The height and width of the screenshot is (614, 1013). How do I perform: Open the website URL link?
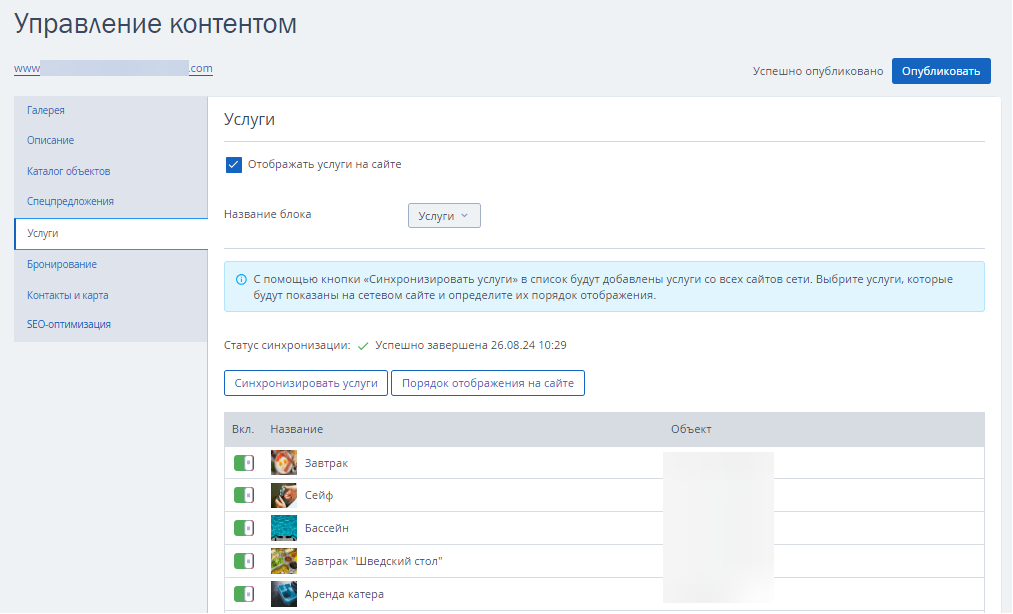pyautogui.click(x=113, y=69)
